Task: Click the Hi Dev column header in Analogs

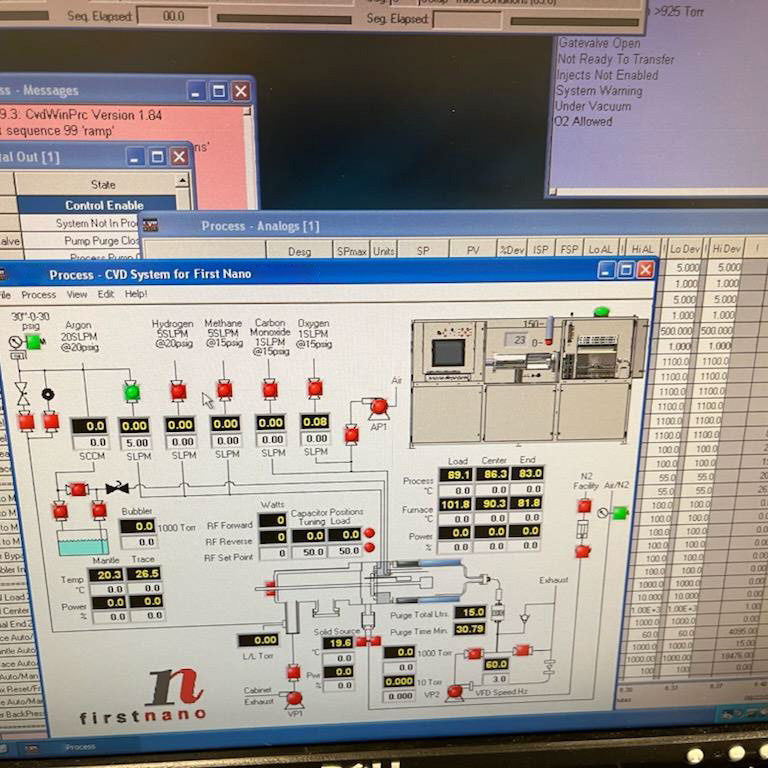Action: pyautogui.click(x=726, y=249)
